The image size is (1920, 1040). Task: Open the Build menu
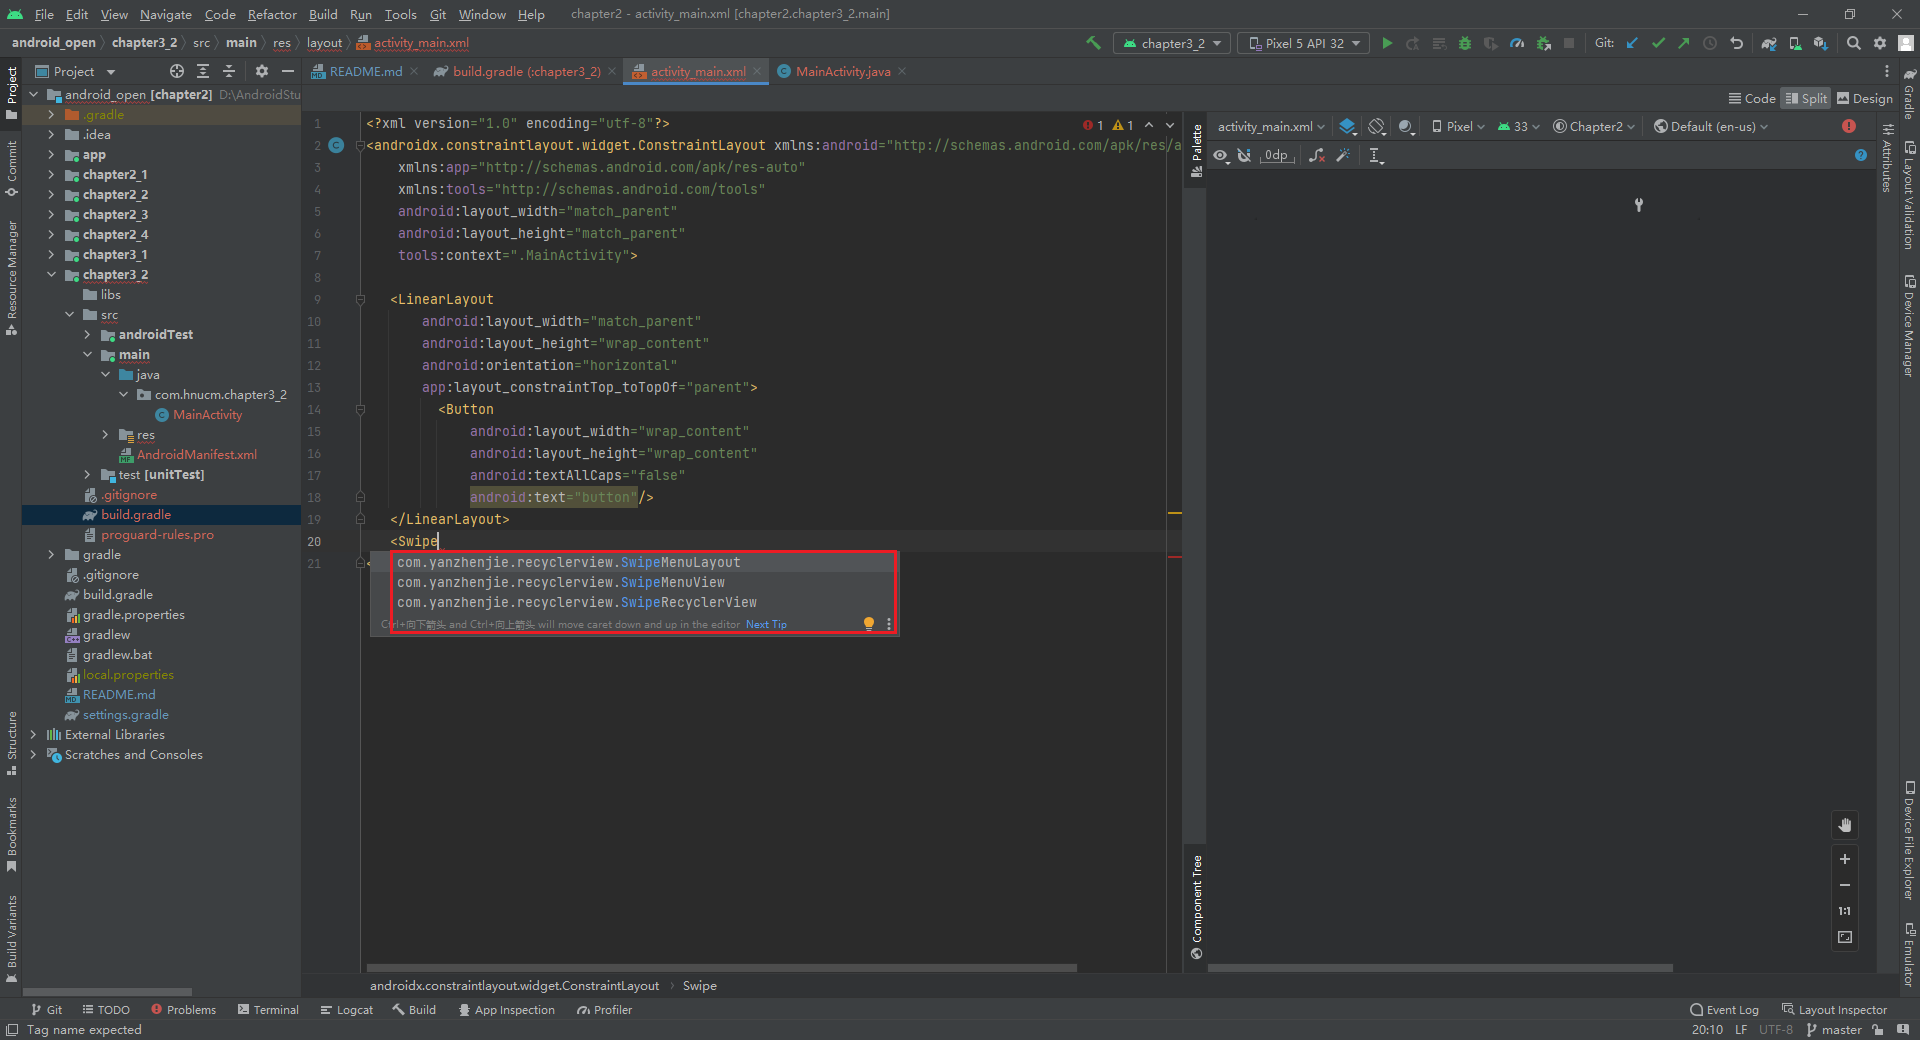click(x=323, y=14)
